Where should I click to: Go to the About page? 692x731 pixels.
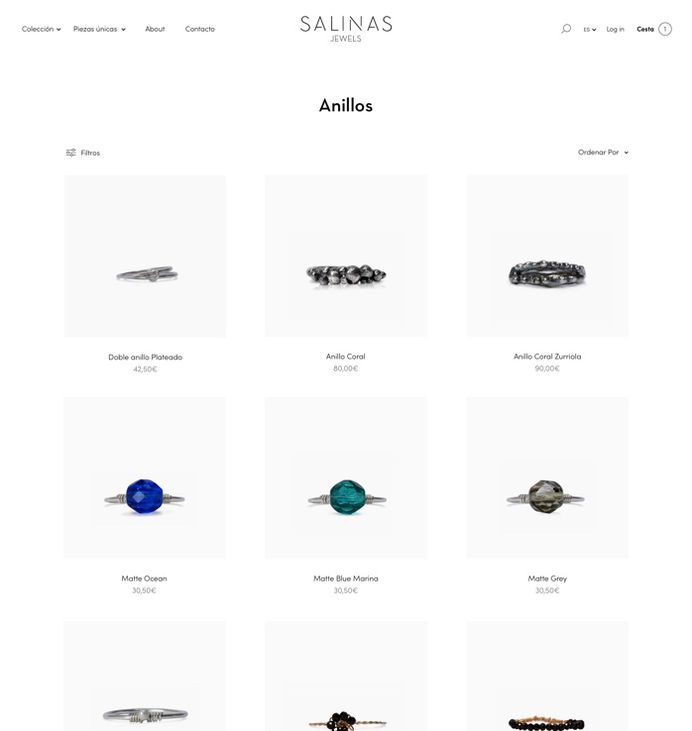(155, 29)
